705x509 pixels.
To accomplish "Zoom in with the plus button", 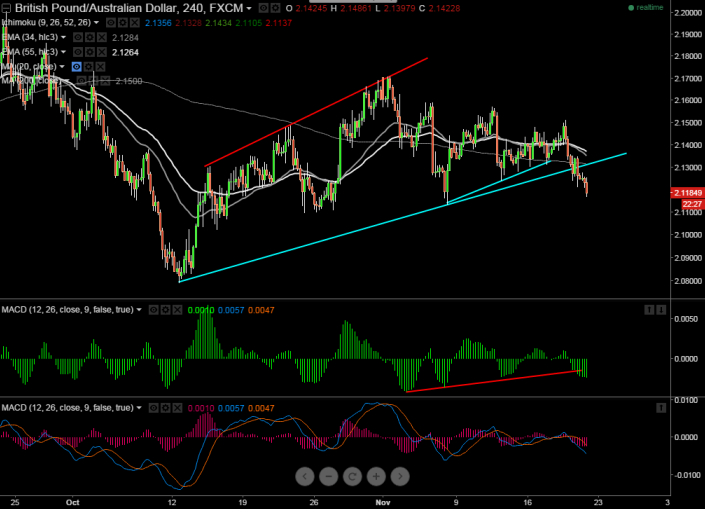I will (376, 476).
